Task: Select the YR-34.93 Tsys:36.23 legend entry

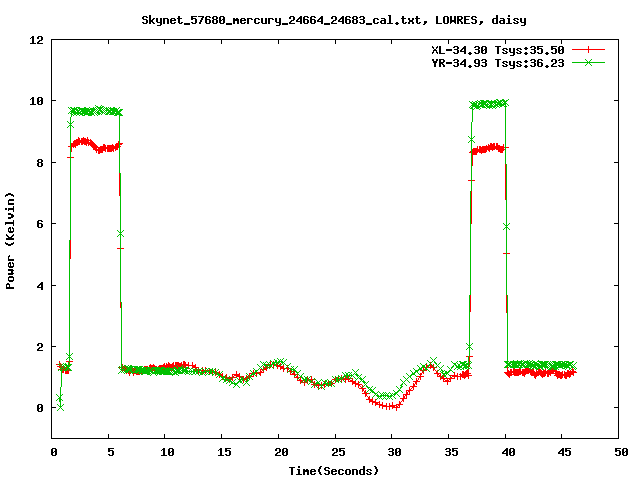Action: tap(498, 63)
